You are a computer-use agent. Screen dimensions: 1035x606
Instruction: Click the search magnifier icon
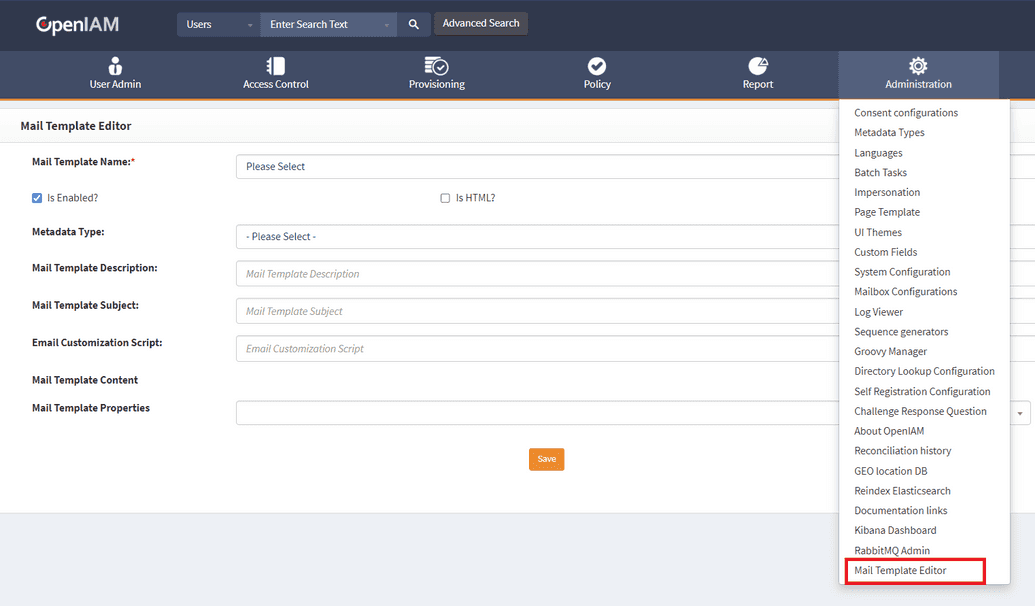coord(413,24)
